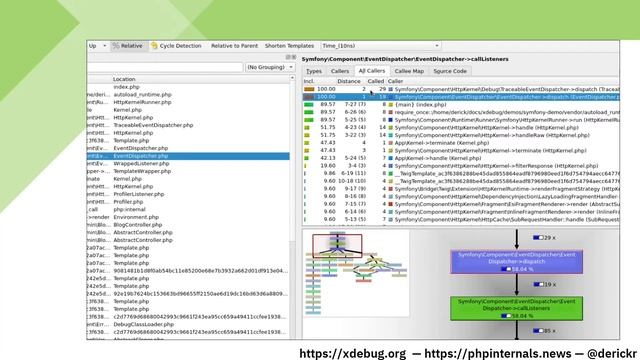Click the function search input field
640x360 pixels.
[x=165, y=67]
